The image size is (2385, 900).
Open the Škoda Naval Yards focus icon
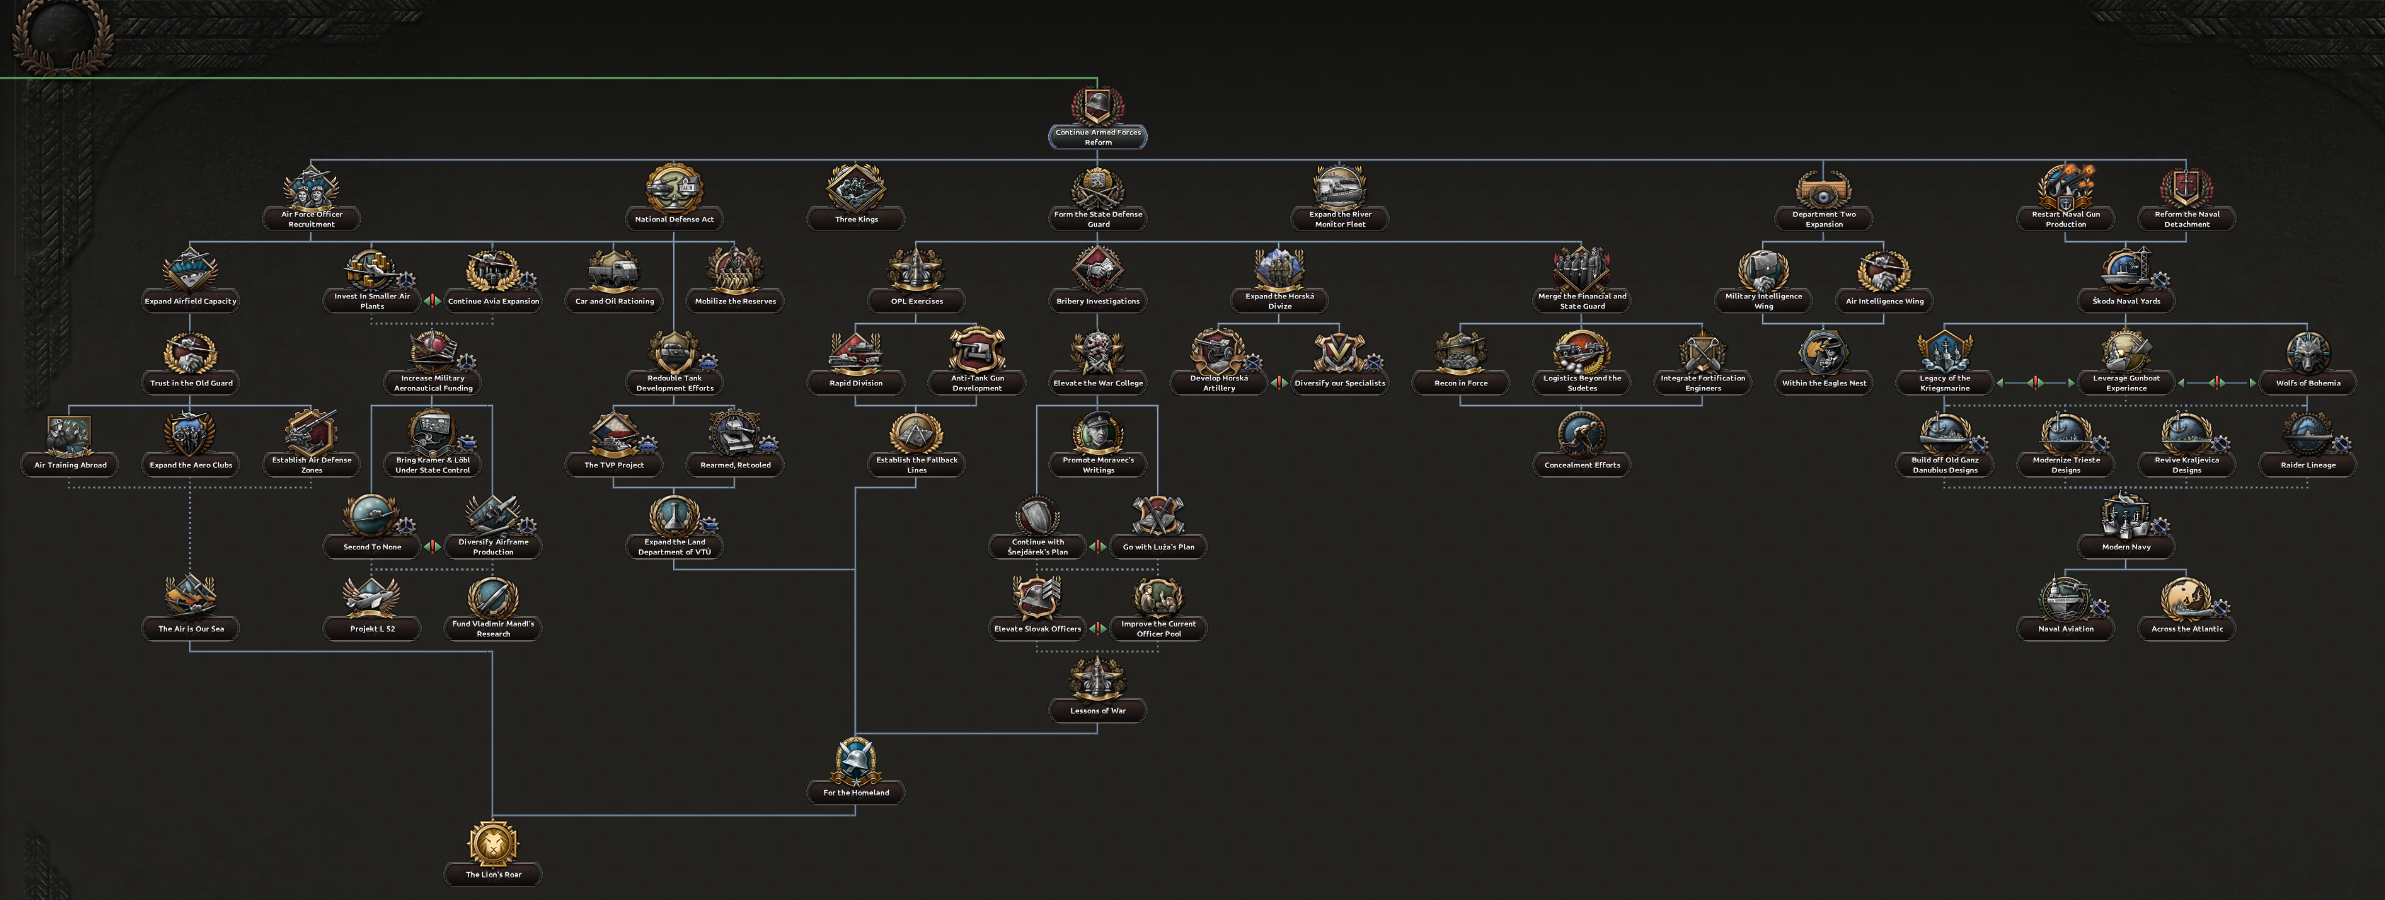(2126, 270)
